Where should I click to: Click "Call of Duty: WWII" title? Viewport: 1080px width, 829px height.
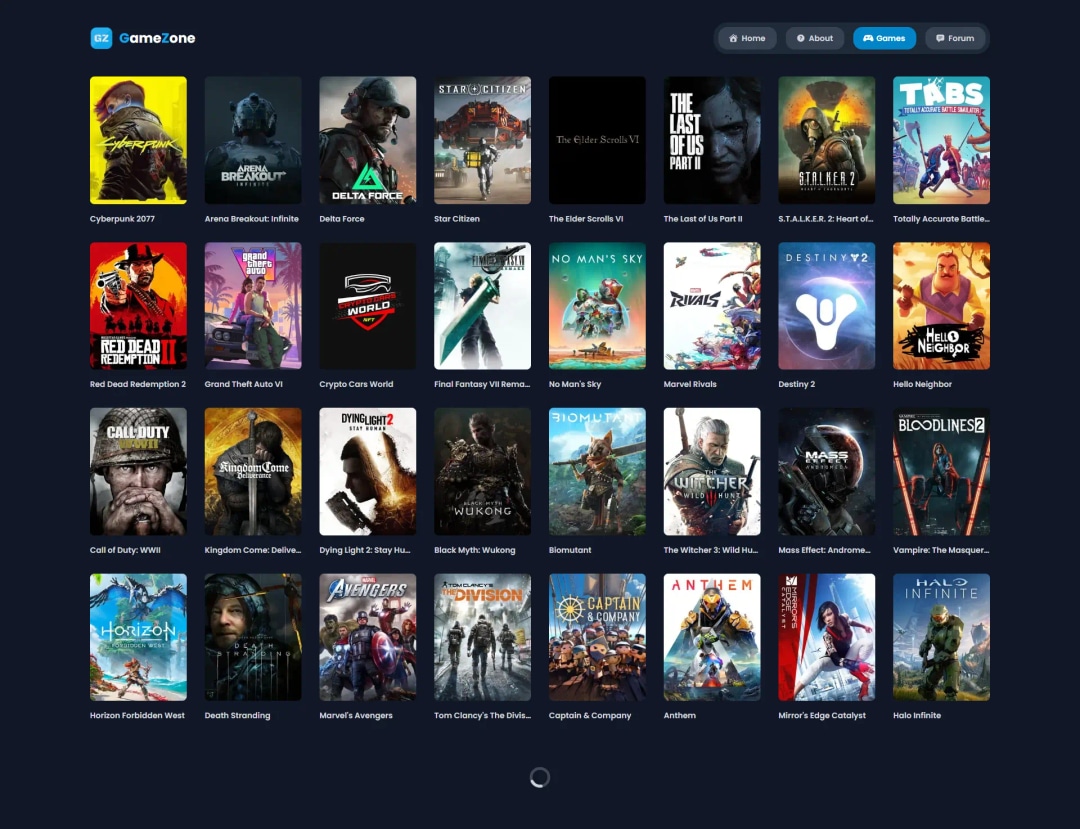pyautogui.click(x=125, y=550)
